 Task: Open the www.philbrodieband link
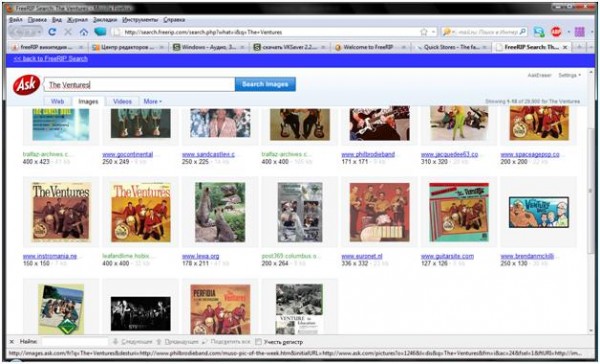pyautogui.click(x=368, y=154)
